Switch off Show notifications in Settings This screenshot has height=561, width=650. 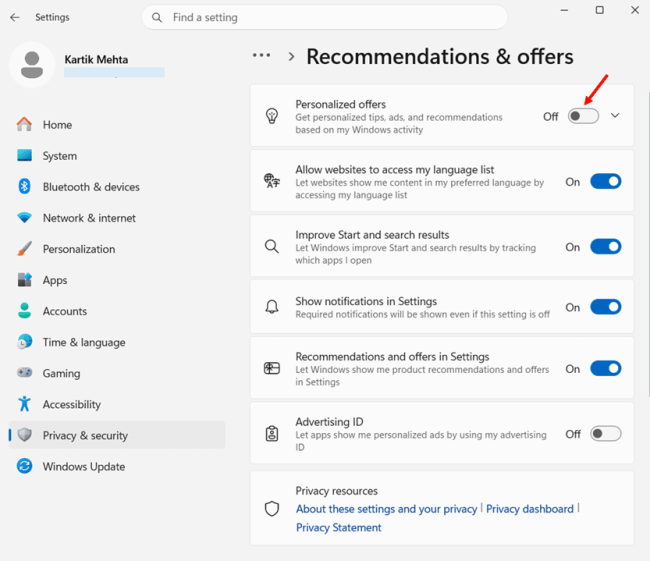(606, 307)
